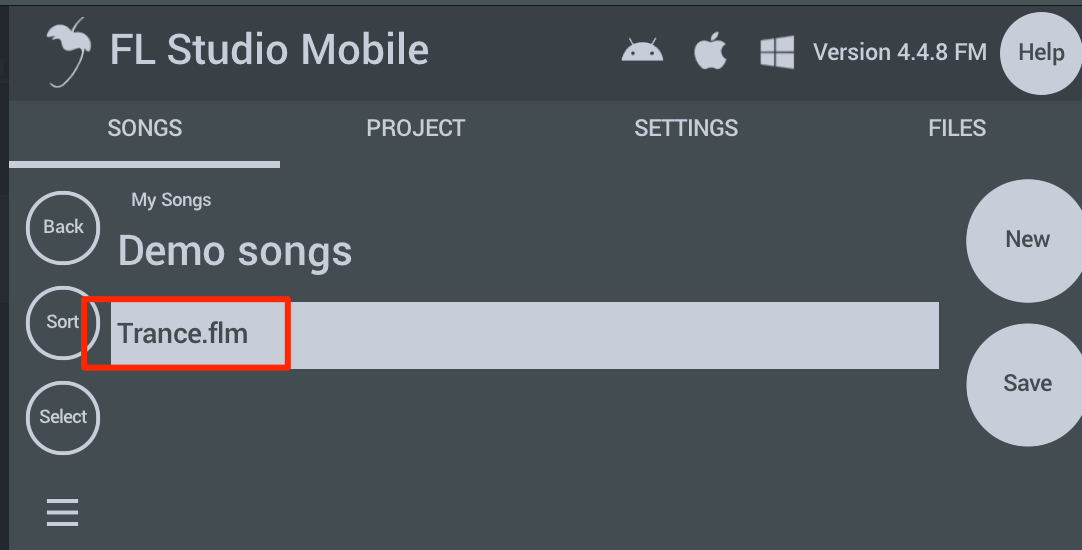1082x550 pixels.
Task: Click the Demo songs folder heading
Action: pyautogui.click(x=235, y=251)
